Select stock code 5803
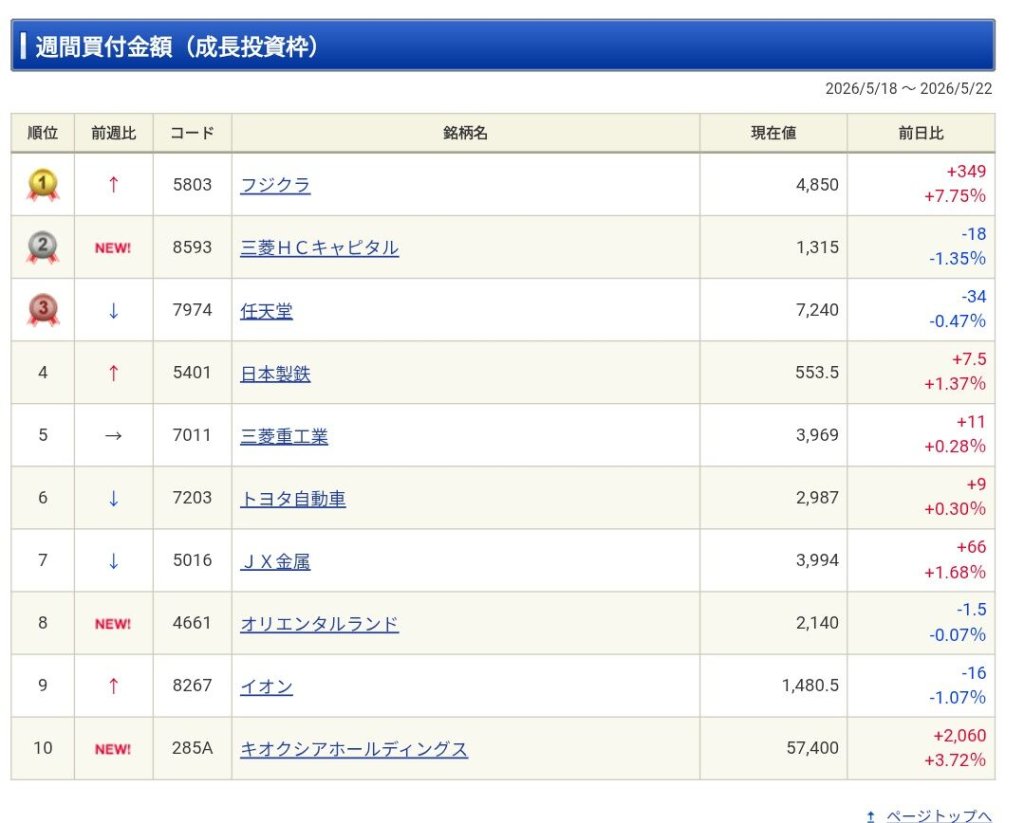Viewport: 1024px width, 823px height. pyautogui.click(x=192, y=185)
